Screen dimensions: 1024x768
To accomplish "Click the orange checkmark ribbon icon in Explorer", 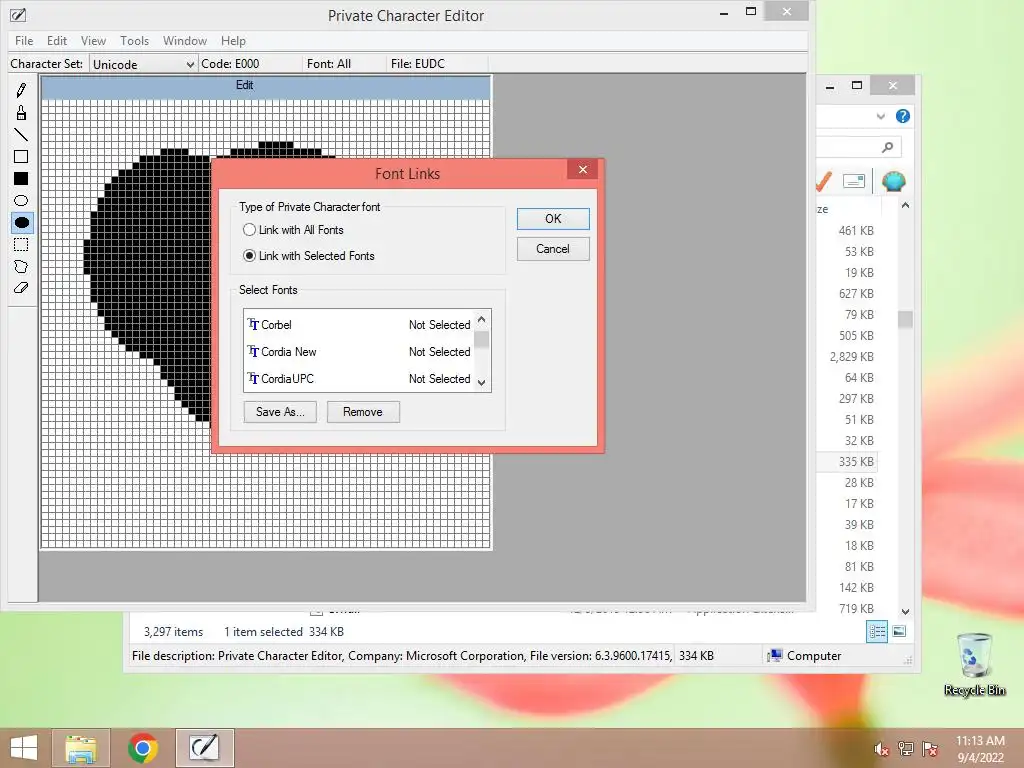I will click(x=824, y=181).
